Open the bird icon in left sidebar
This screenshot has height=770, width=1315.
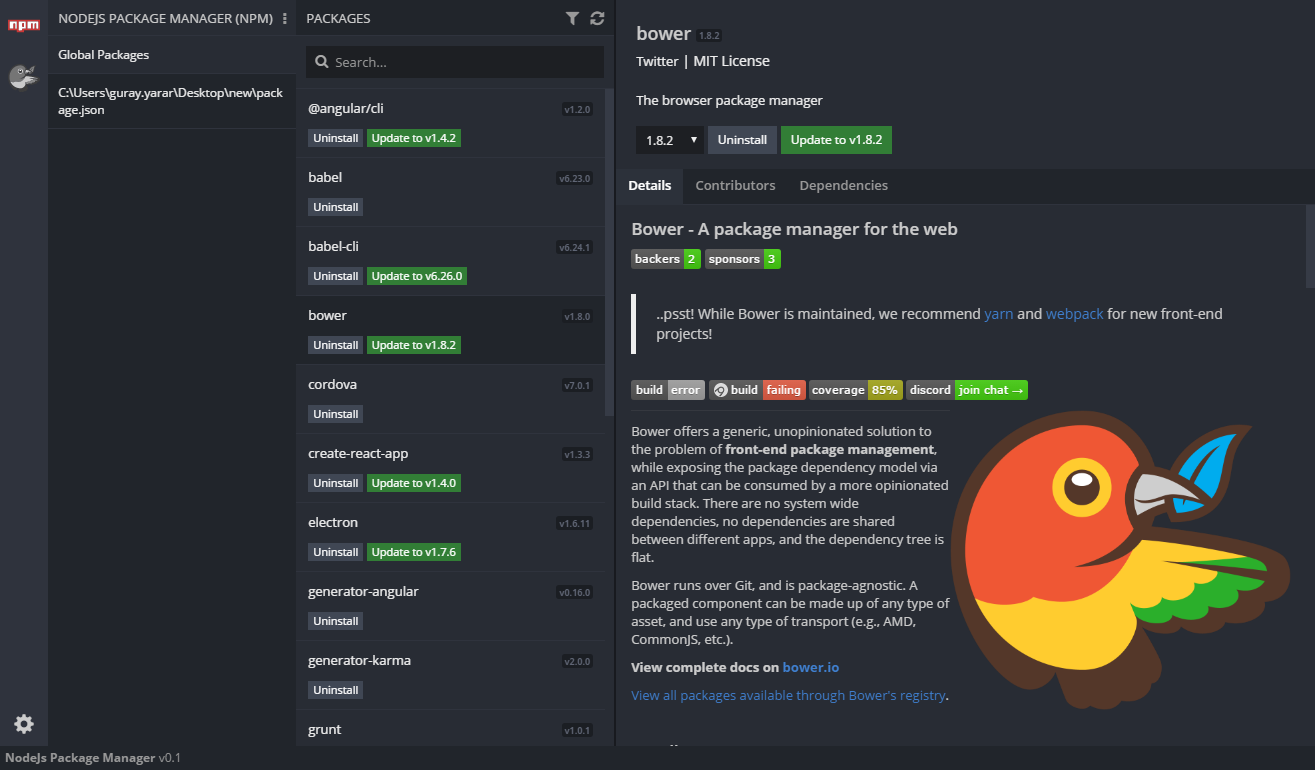[23, 76]
